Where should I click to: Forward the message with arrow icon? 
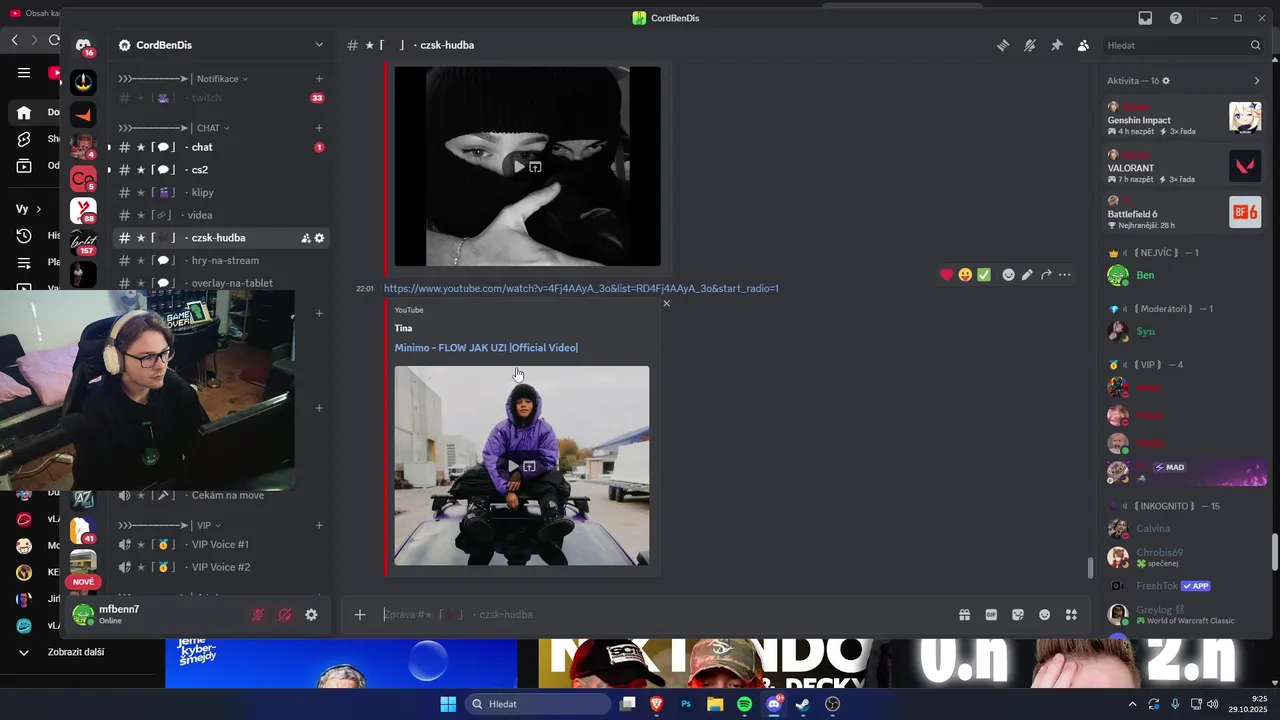[x=1046, y=274]
